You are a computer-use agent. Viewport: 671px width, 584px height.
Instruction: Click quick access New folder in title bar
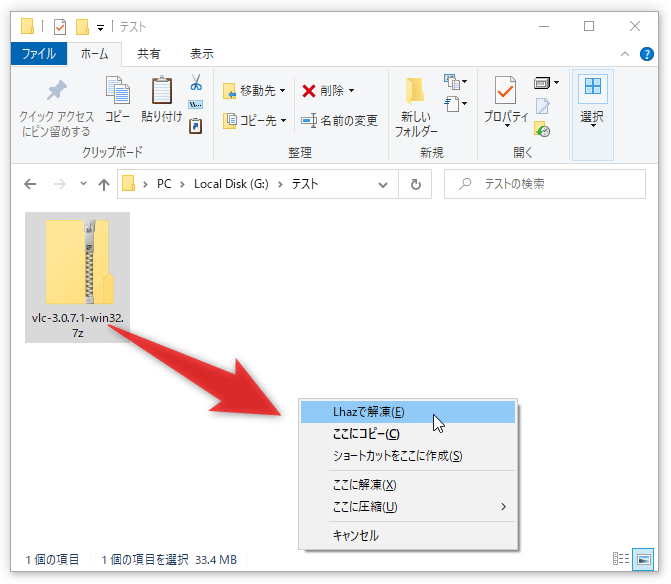pyautogui.click(x=82, y=27)
